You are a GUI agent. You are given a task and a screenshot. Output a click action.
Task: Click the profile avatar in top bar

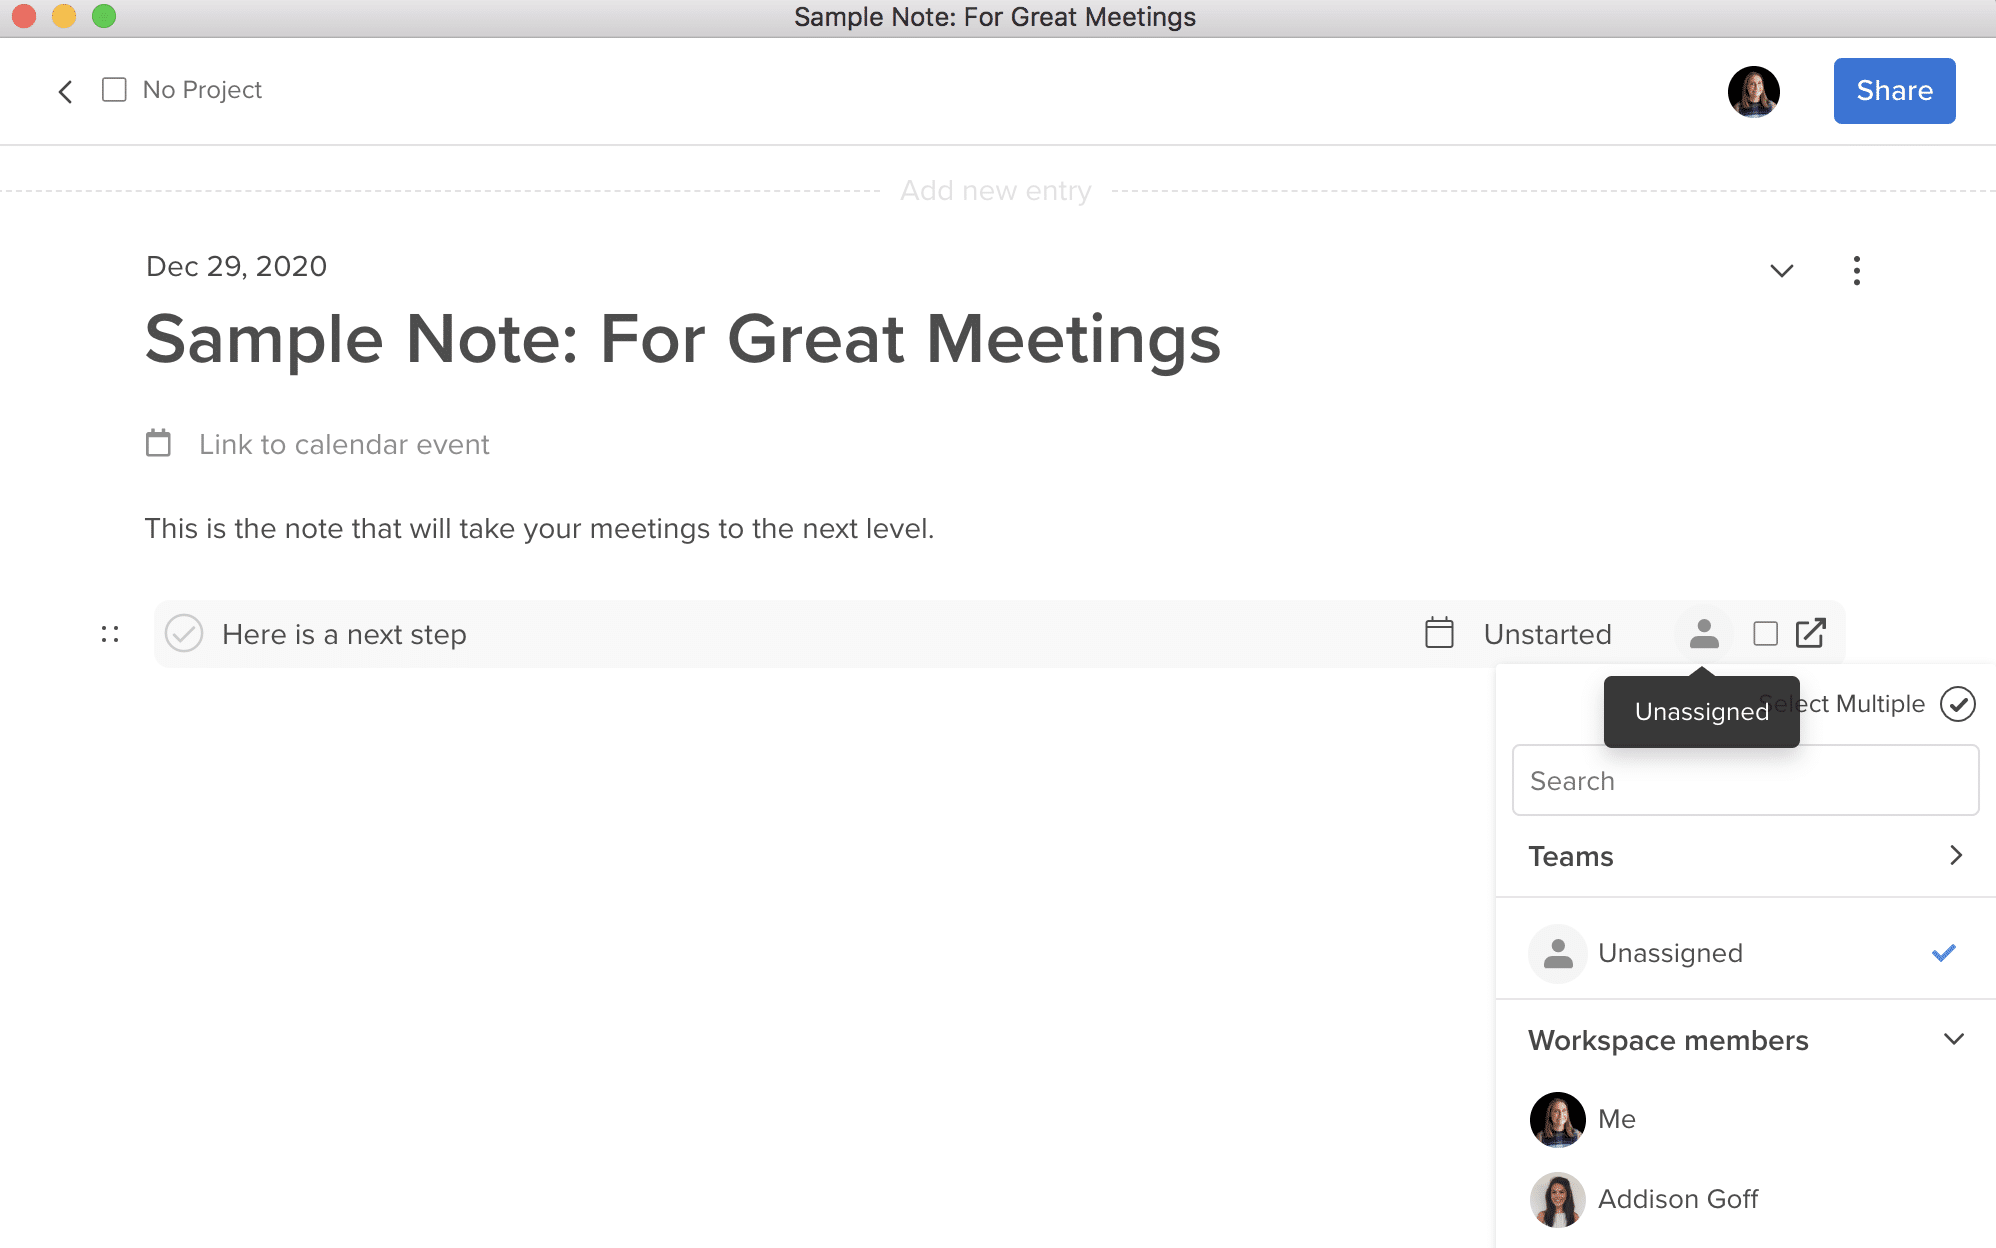coord(1755,91)
